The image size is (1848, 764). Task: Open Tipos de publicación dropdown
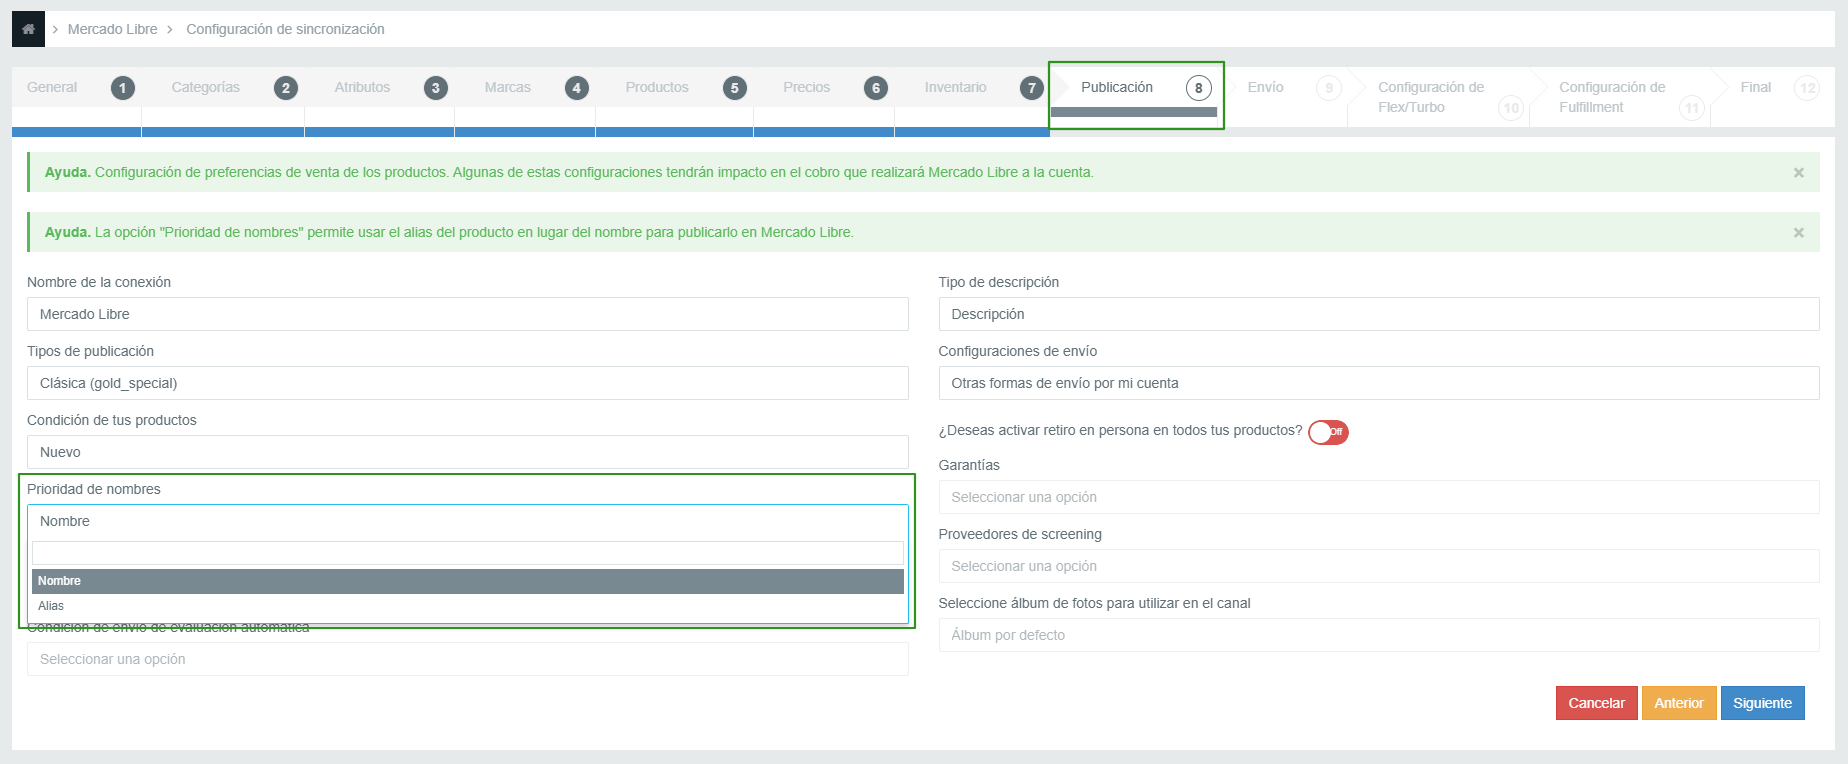pyautogui.click(x=468, y=383)
